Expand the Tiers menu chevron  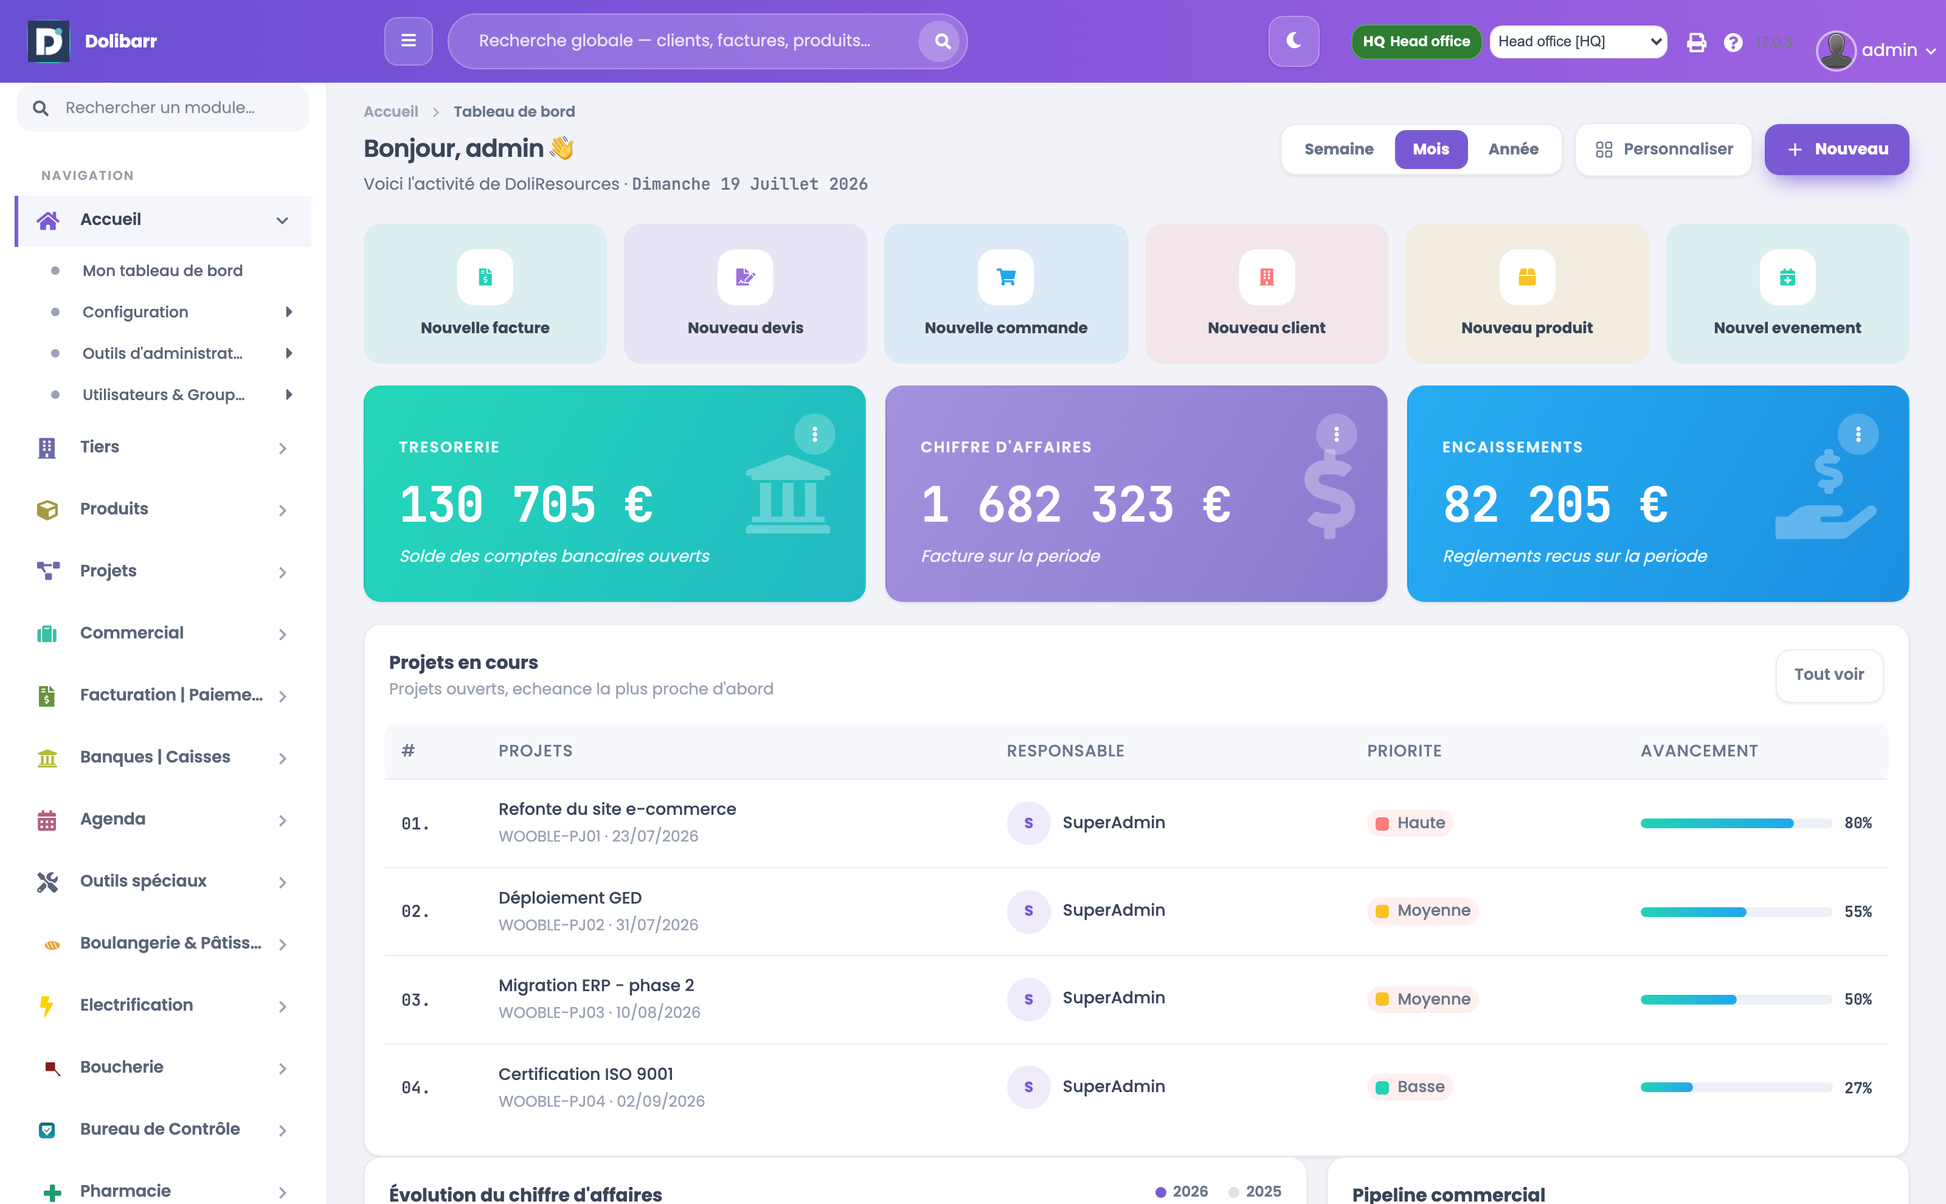[282, 449]
